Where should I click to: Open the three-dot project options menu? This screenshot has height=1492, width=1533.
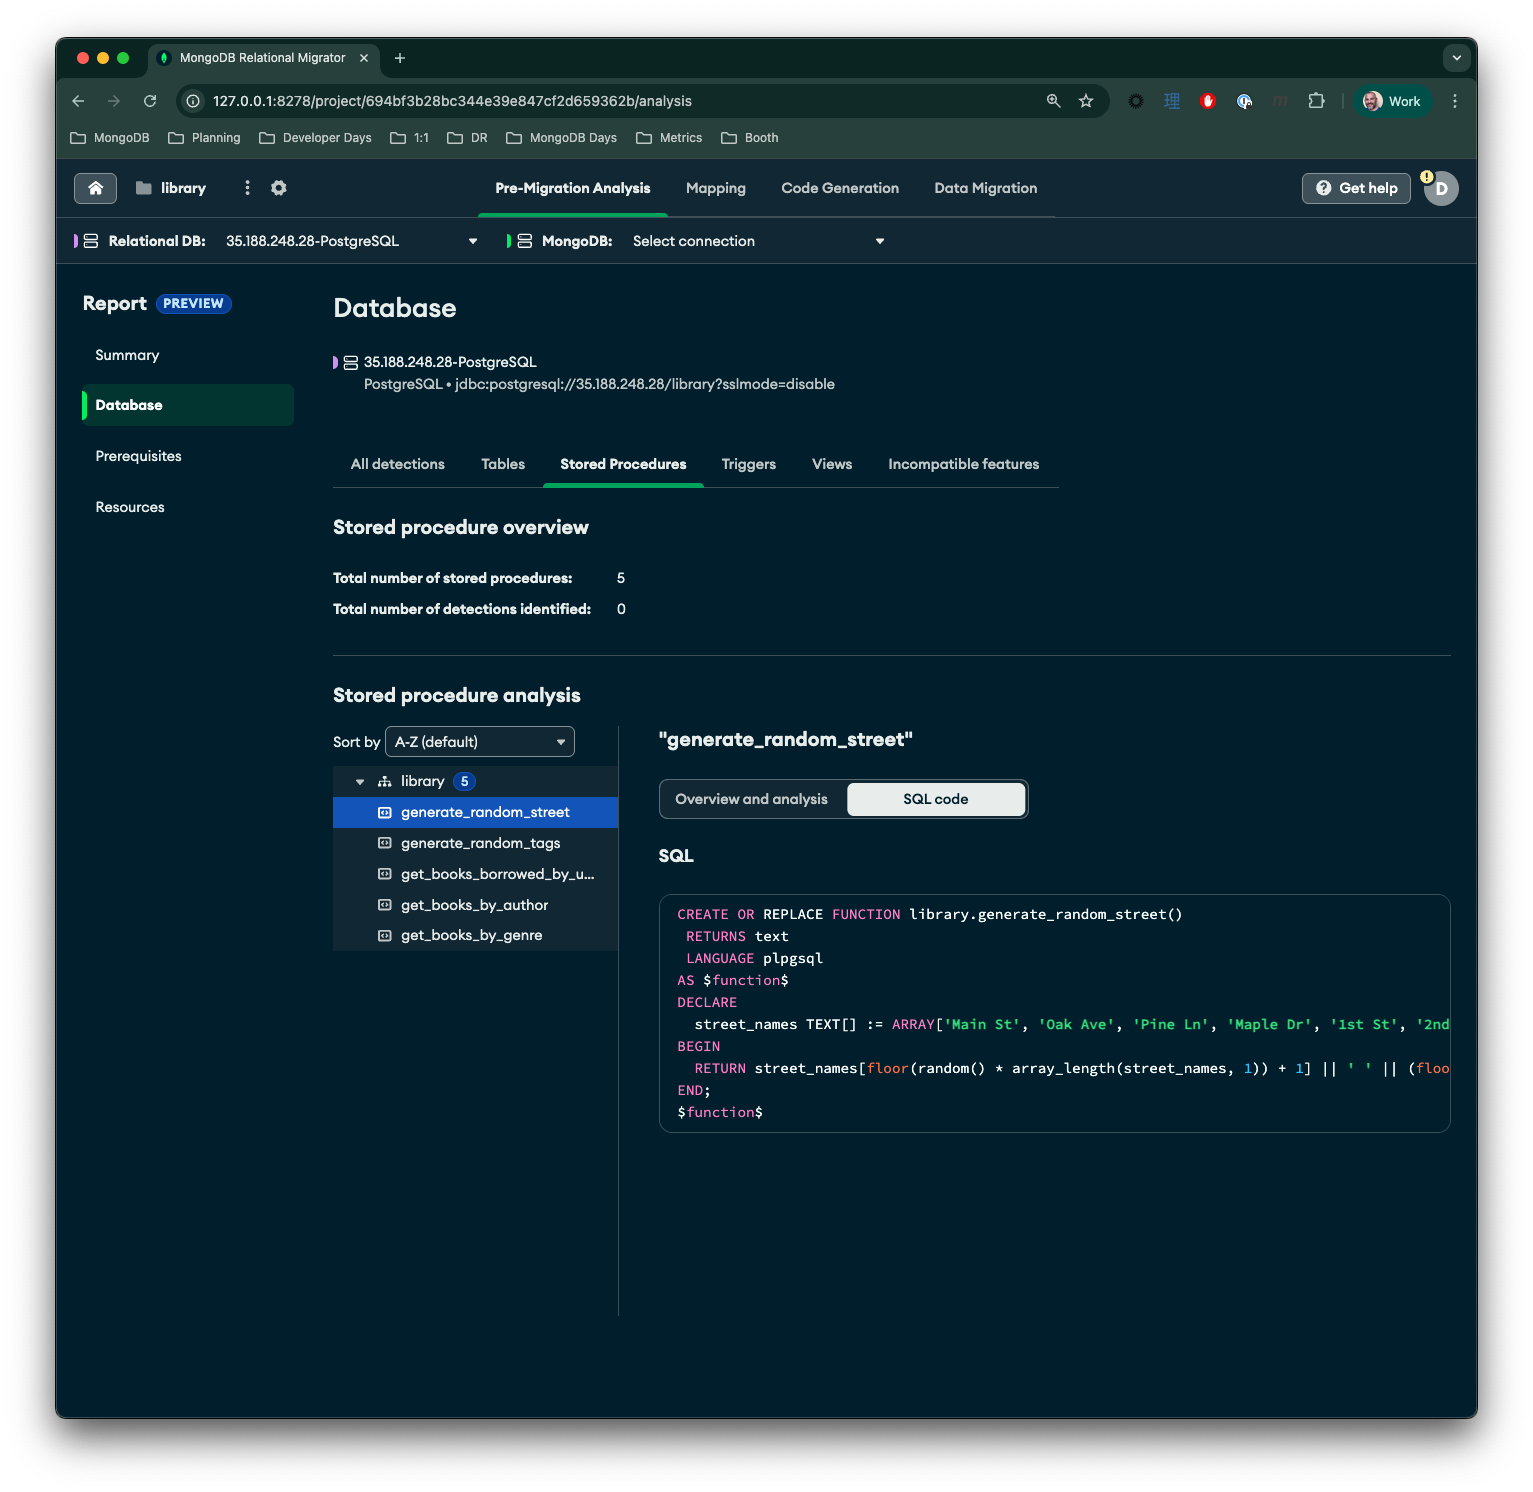click(247, 188)
